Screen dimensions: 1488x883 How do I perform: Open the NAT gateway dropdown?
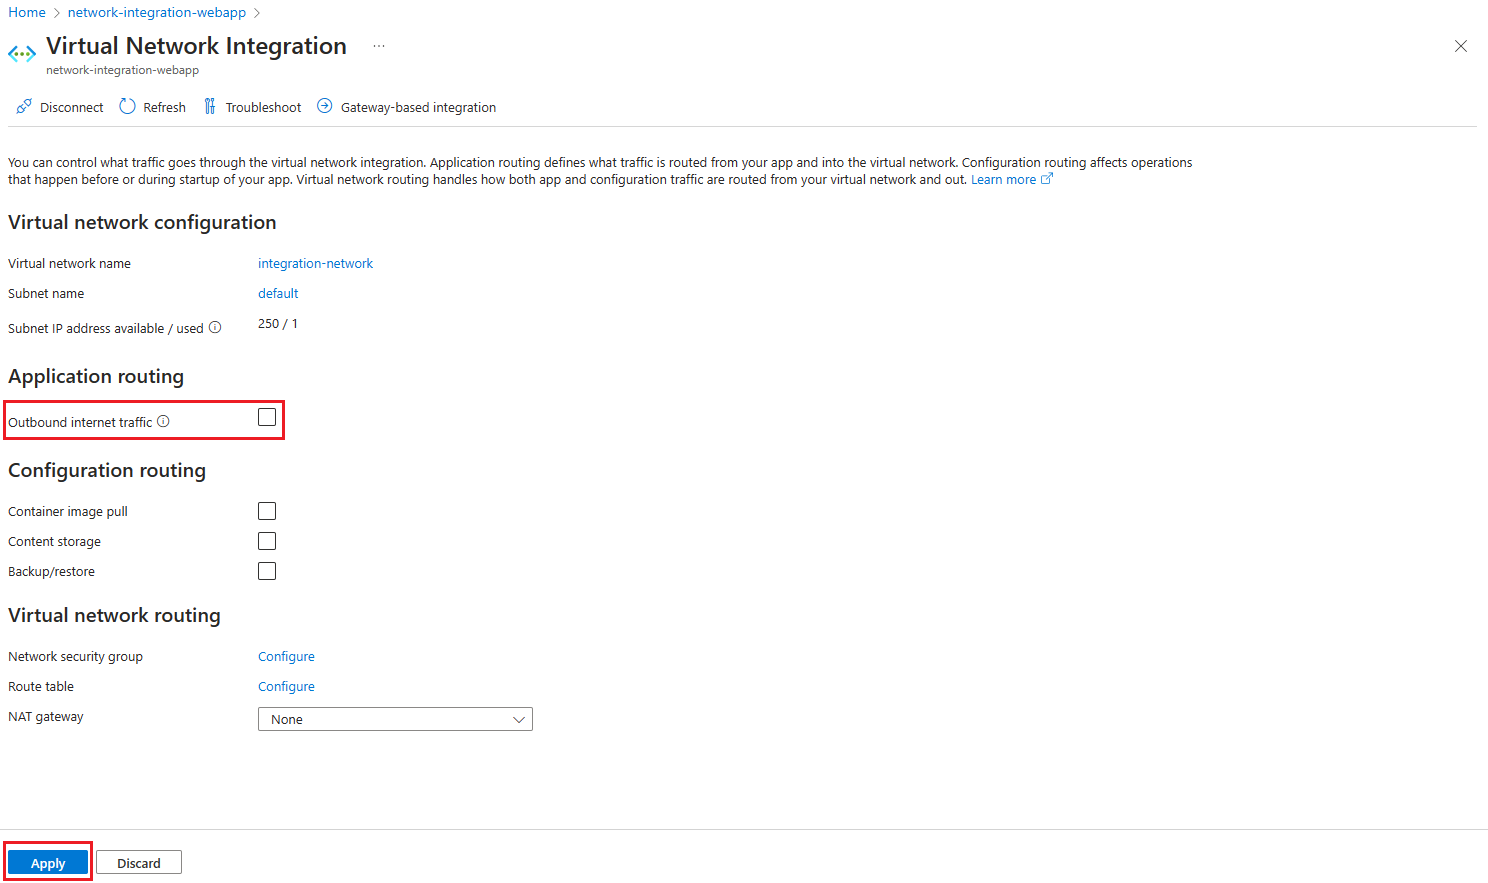(394, 718)
